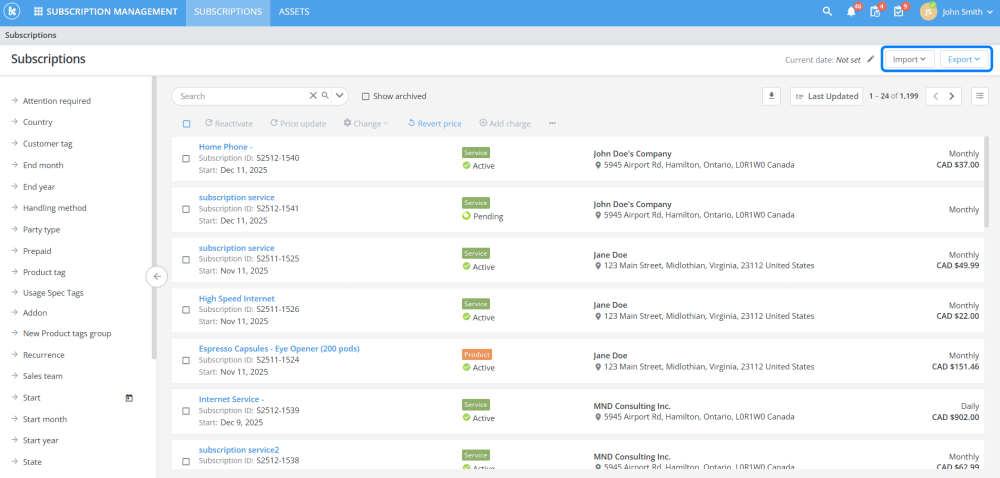1000x478 pixels.
Task: Click Revert price action
Action: click(x=434, y=124)
